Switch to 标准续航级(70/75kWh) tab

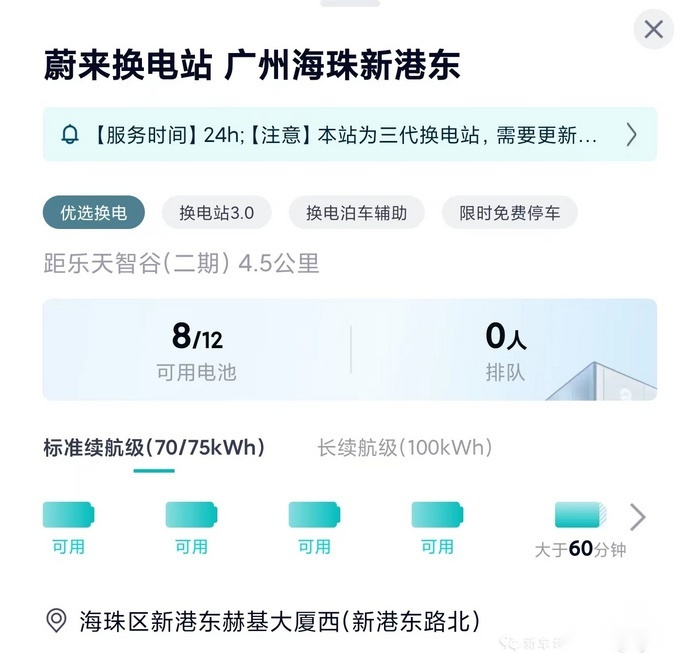[154, 448]
